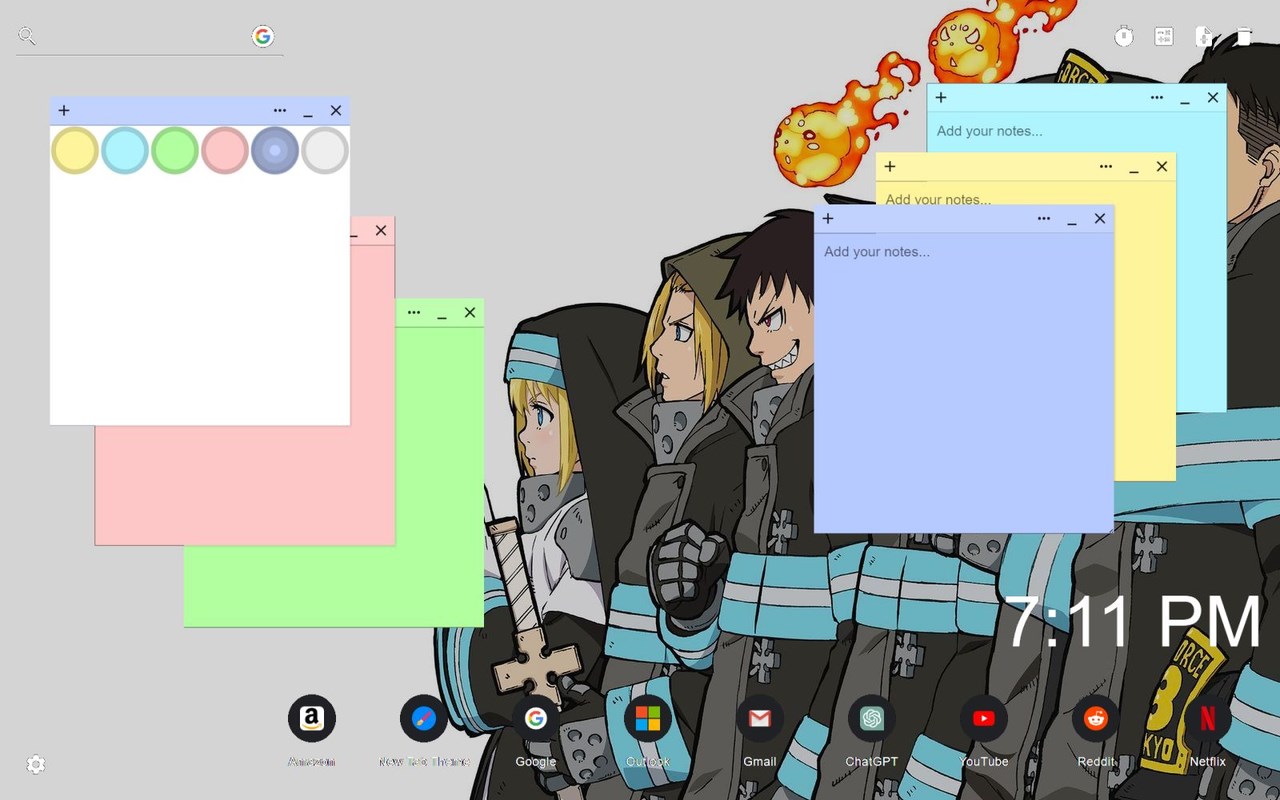Viewport: 1280px width, 800px height.
Task: Open the Reddit shortcut icon
Action: coord(1096,718)
